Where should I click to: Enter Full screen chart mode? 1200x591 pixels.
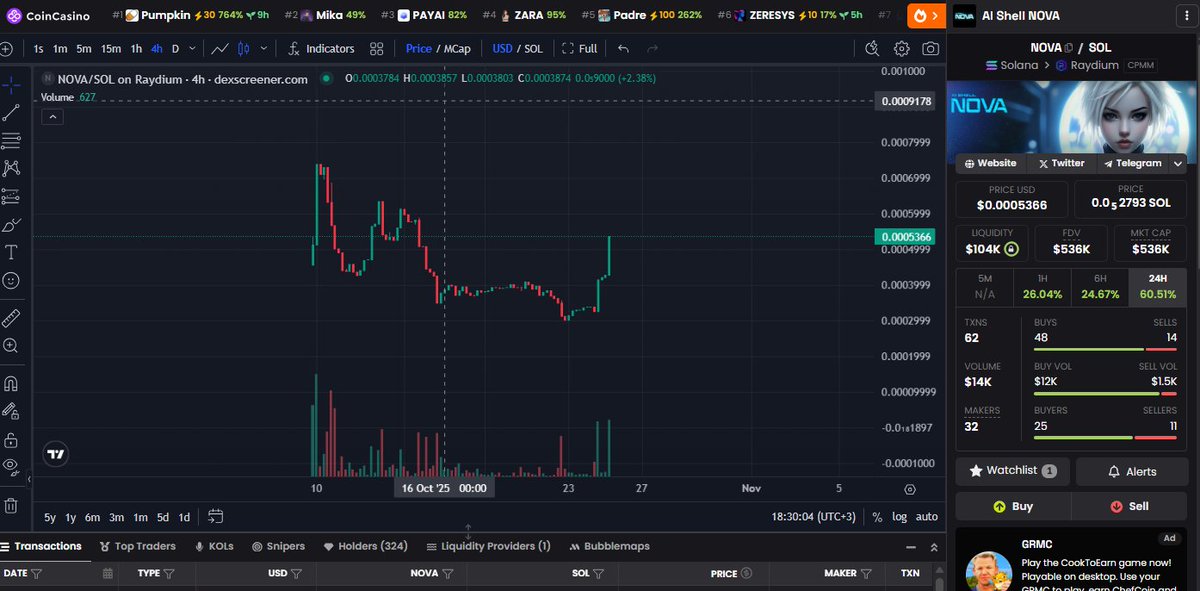point(580,48)
